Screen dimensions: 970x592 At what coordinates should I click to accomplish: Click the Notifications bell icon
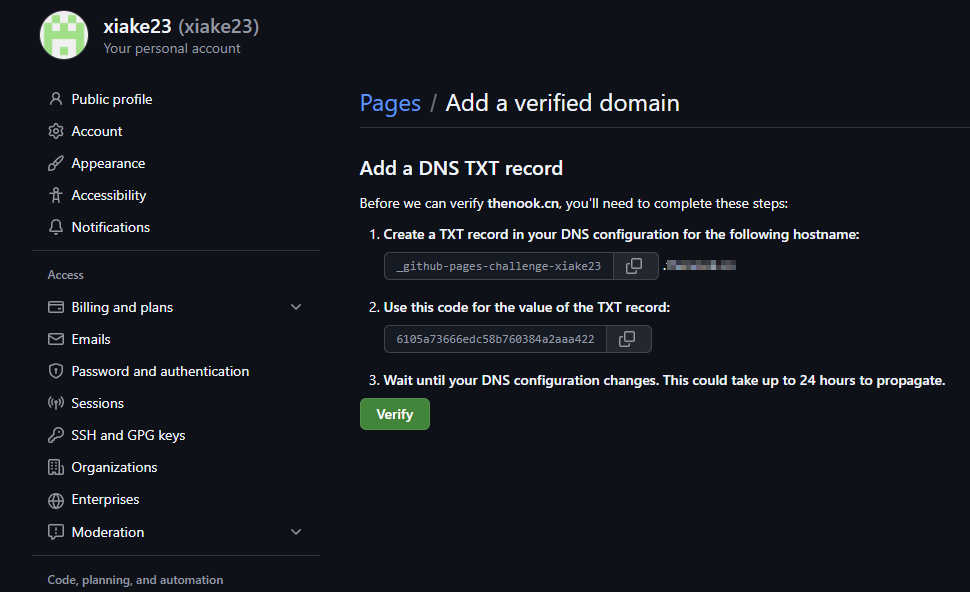(x=56, y=227)
